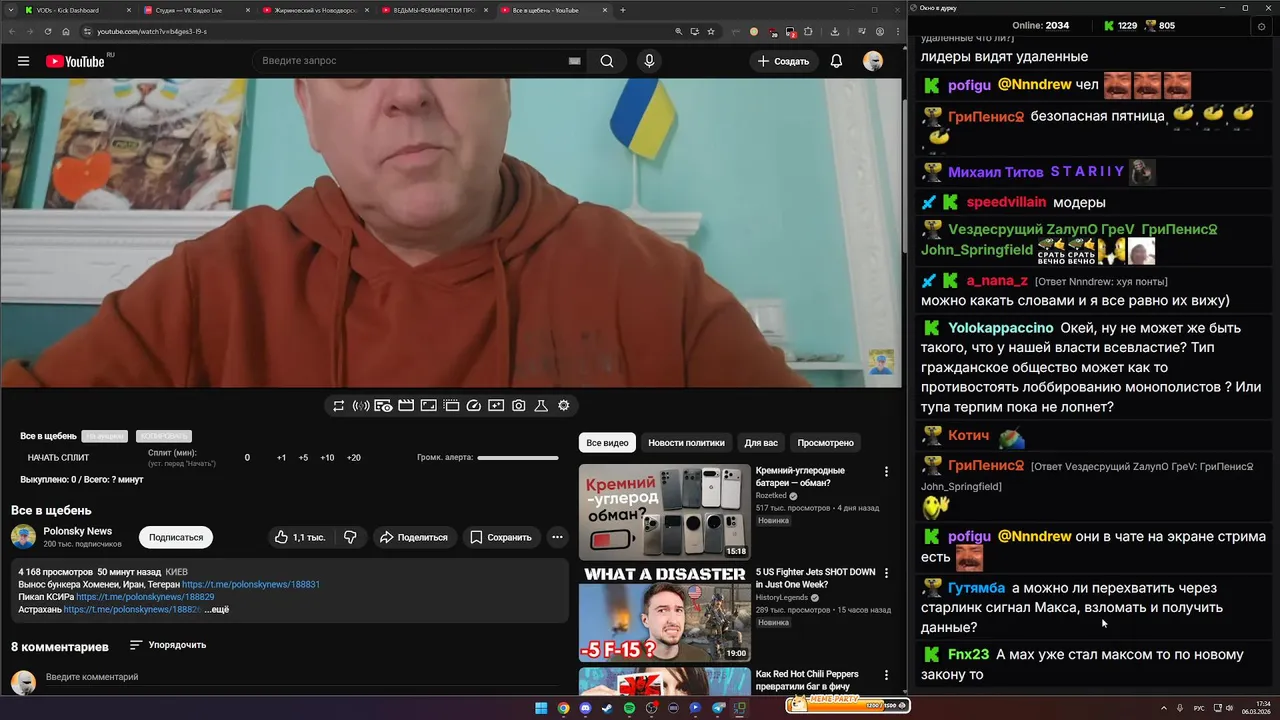The image size is (1280, 720).
Task: Select the Для вас filter chip
Action: point(761,443)
